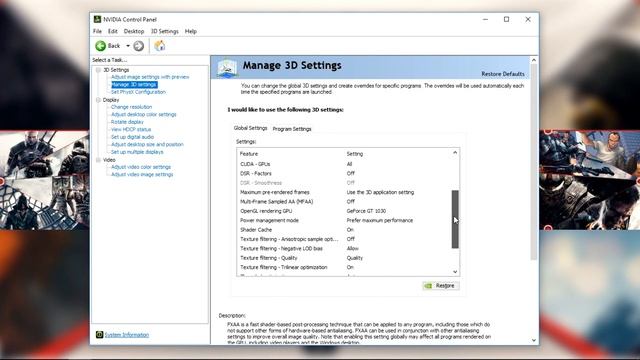Open Adjust image settings with preview
640x360 pixels.
150,77
